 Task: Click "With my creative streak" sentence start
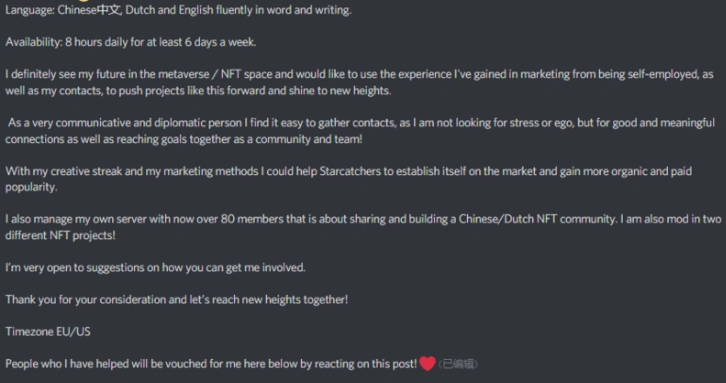click(x=63, y=171)
